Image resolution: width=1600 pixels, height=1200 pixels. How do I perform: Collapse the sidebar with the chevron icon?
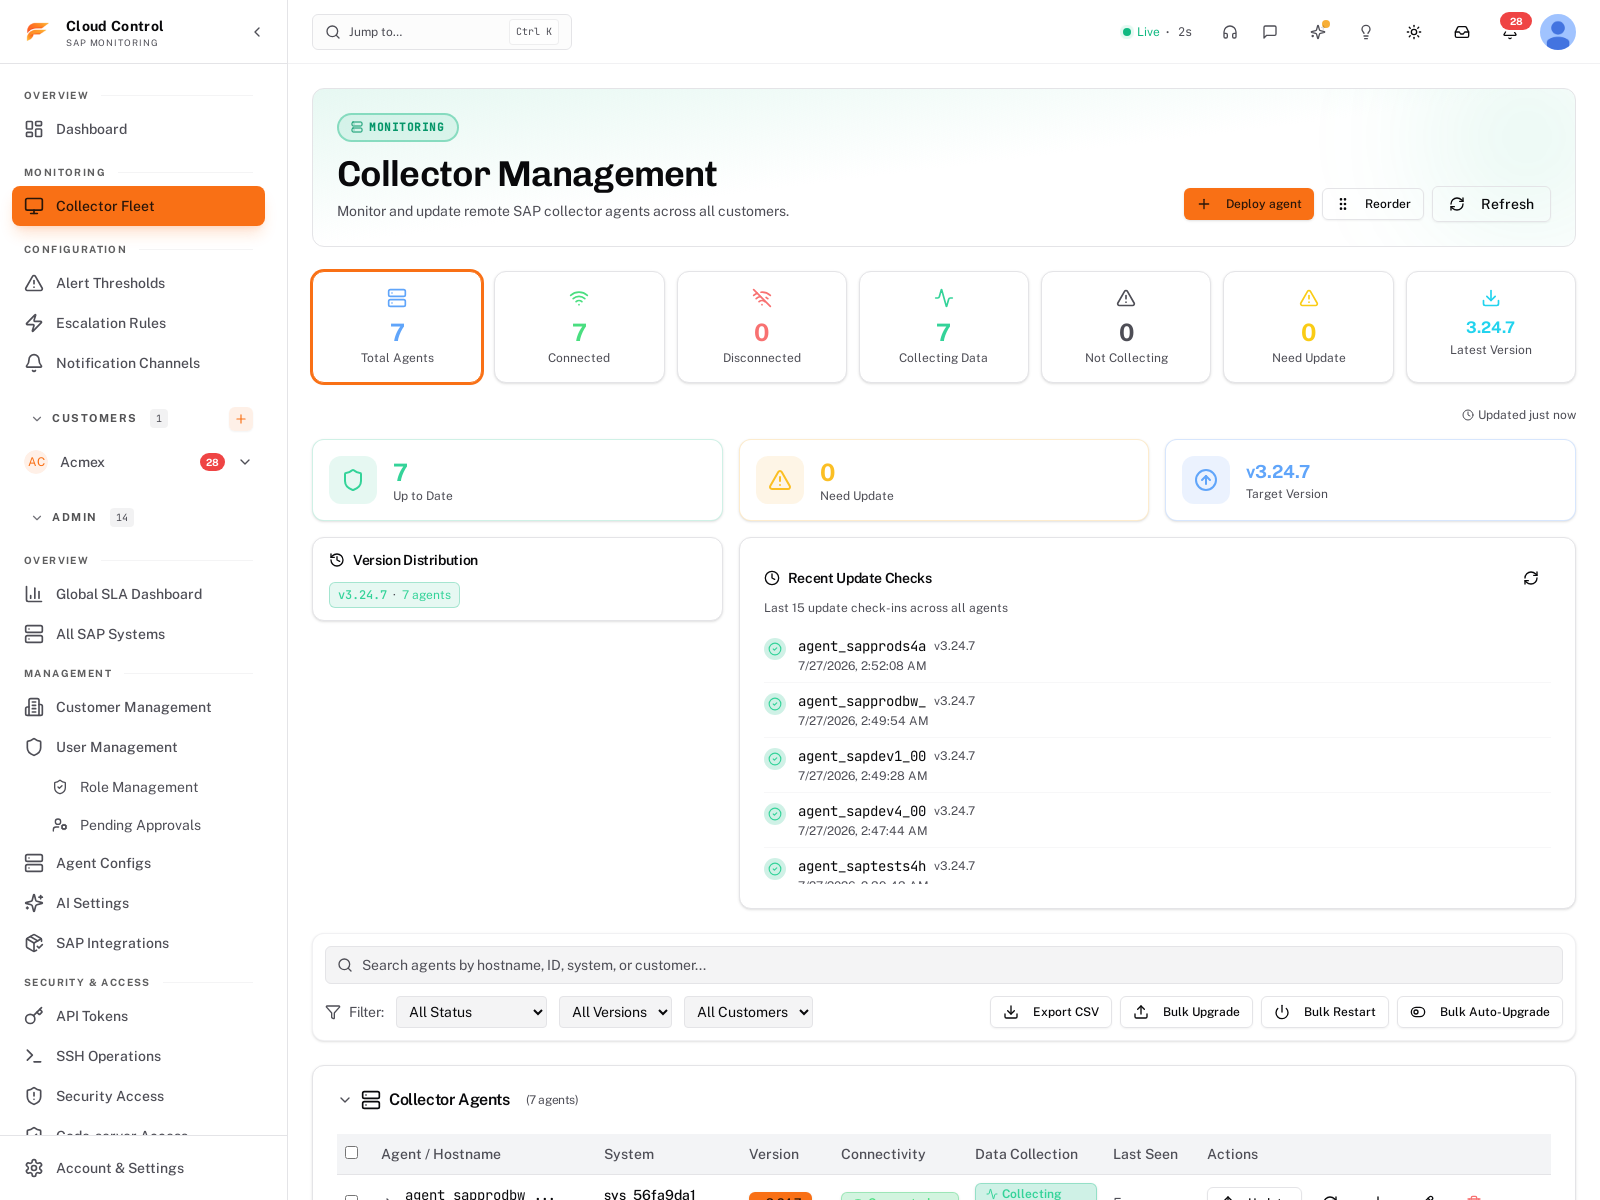(257, 32)
